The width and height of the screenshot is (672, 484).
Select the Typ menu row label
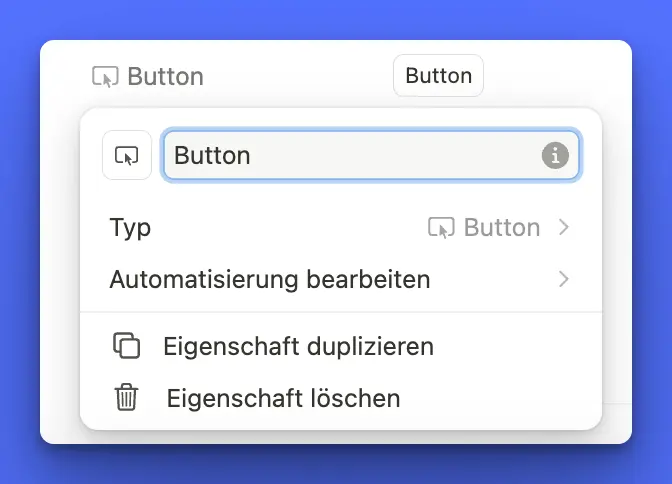pos(131,228)
